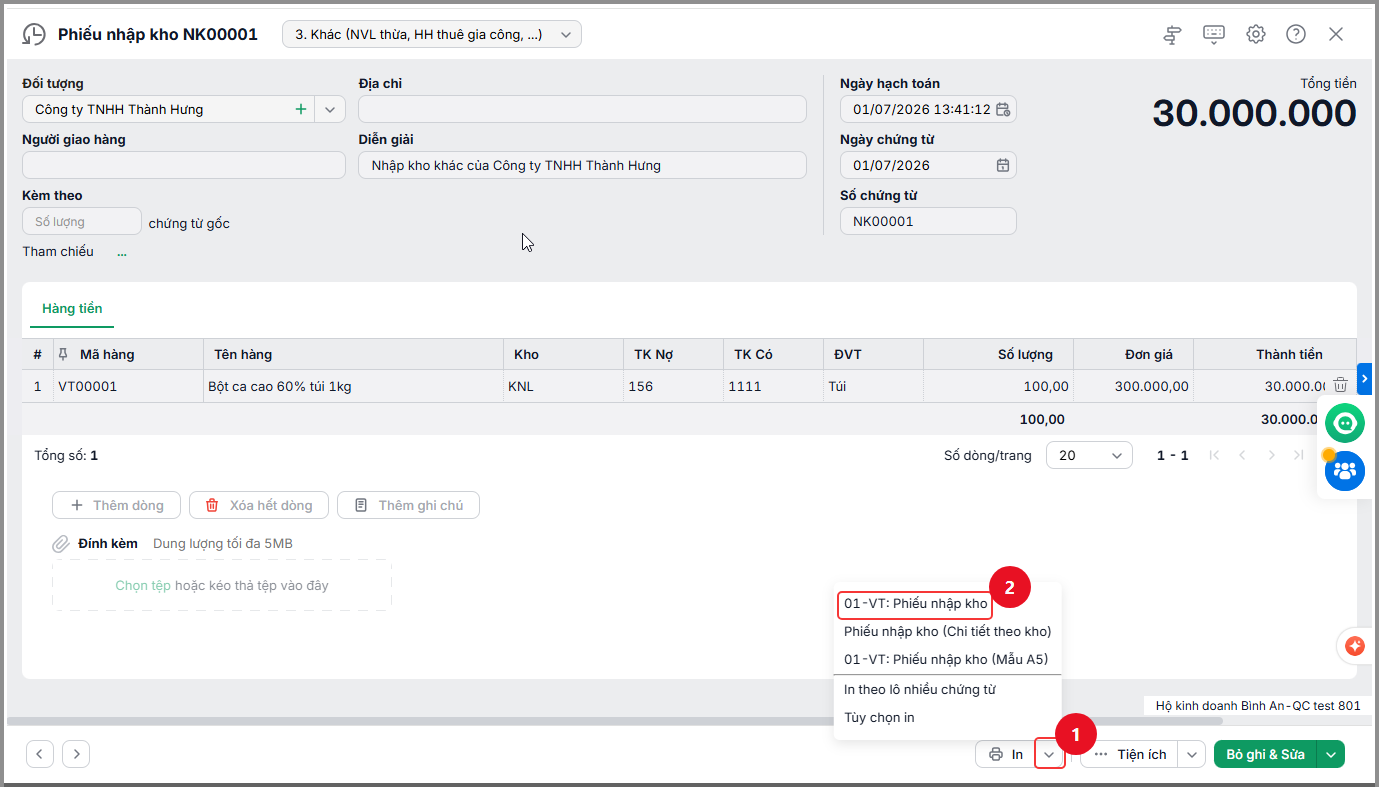Select 01-VT: Phiếu nhập kho print template
This screenshot has width=1379, height=787.
916,603
